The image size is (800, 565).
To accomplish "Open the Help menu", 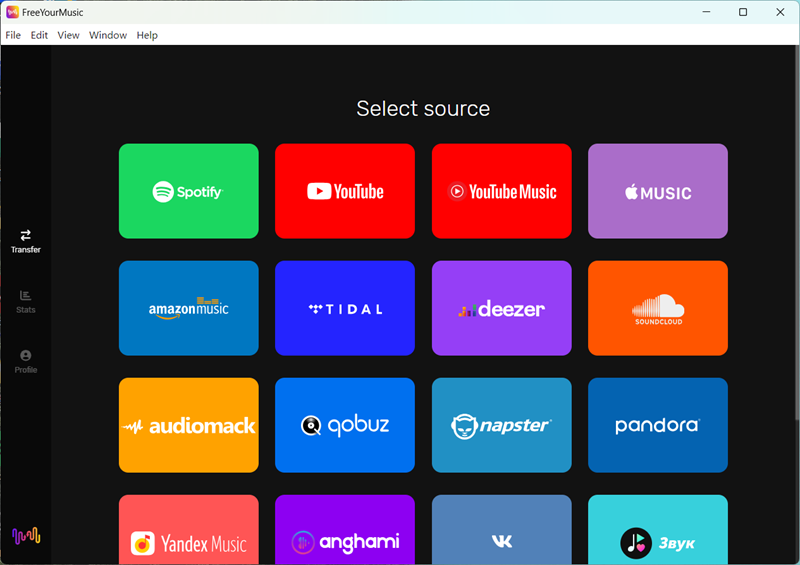I will point(147,35).
